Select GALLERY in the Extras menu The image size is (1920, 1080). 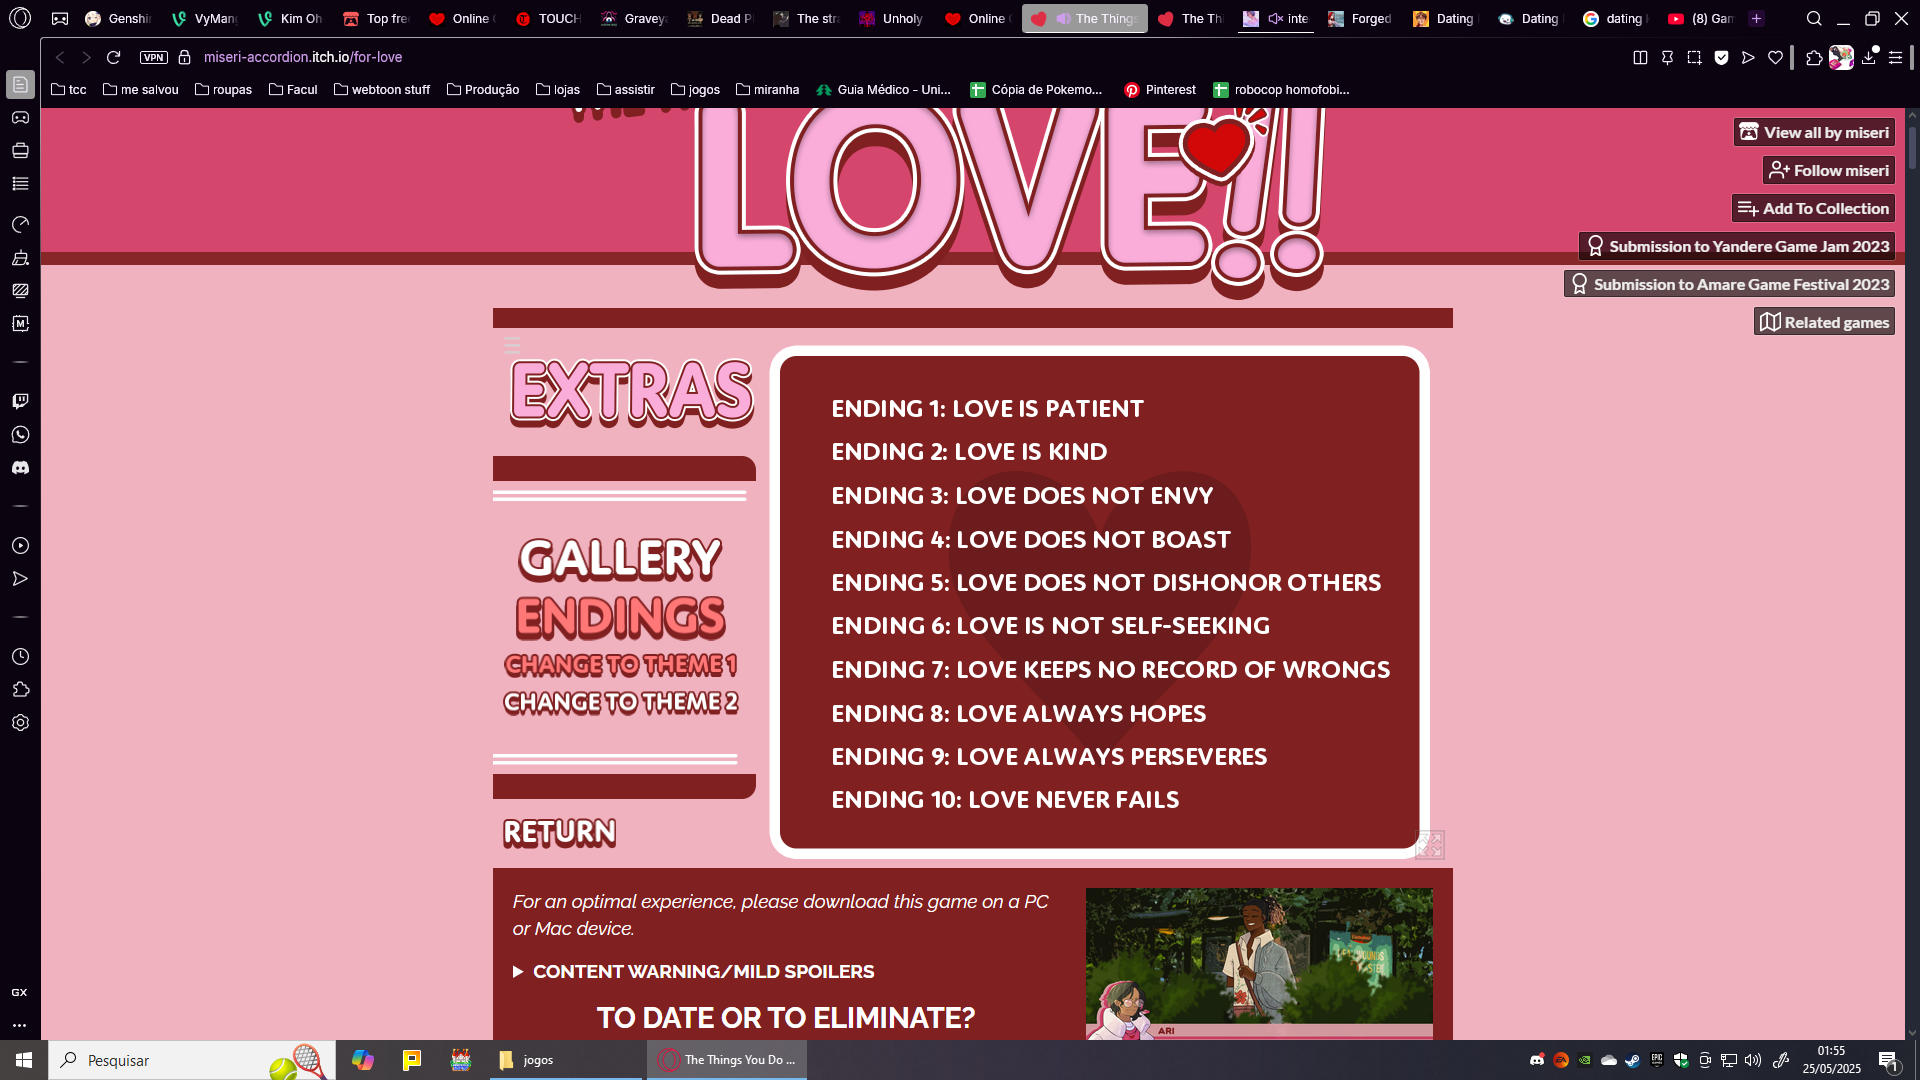coord(620,558)
